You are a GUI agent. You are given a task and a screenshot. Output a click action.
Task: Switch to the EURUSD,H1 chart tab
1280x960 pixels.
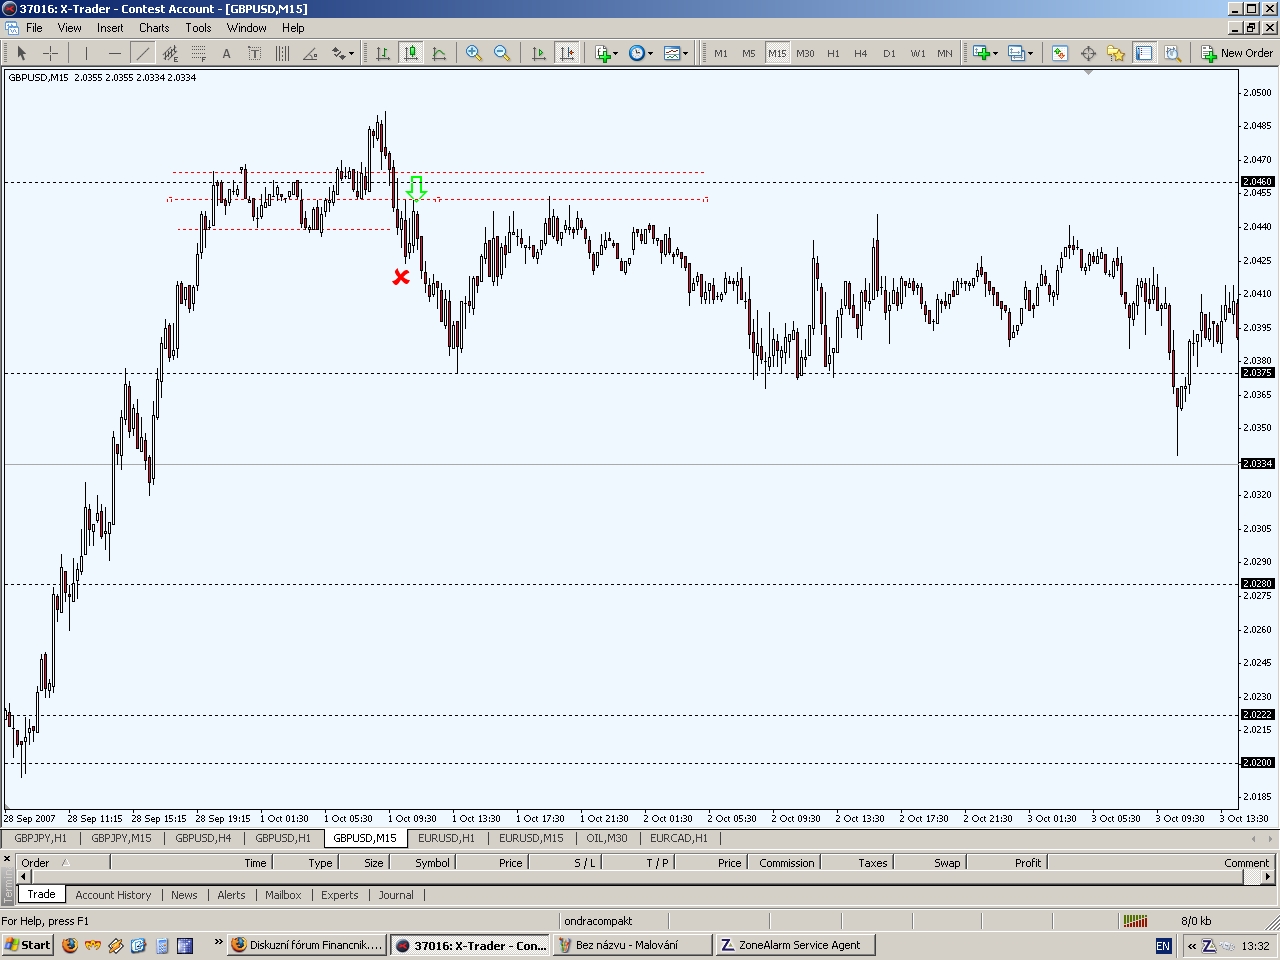[446, 838]
